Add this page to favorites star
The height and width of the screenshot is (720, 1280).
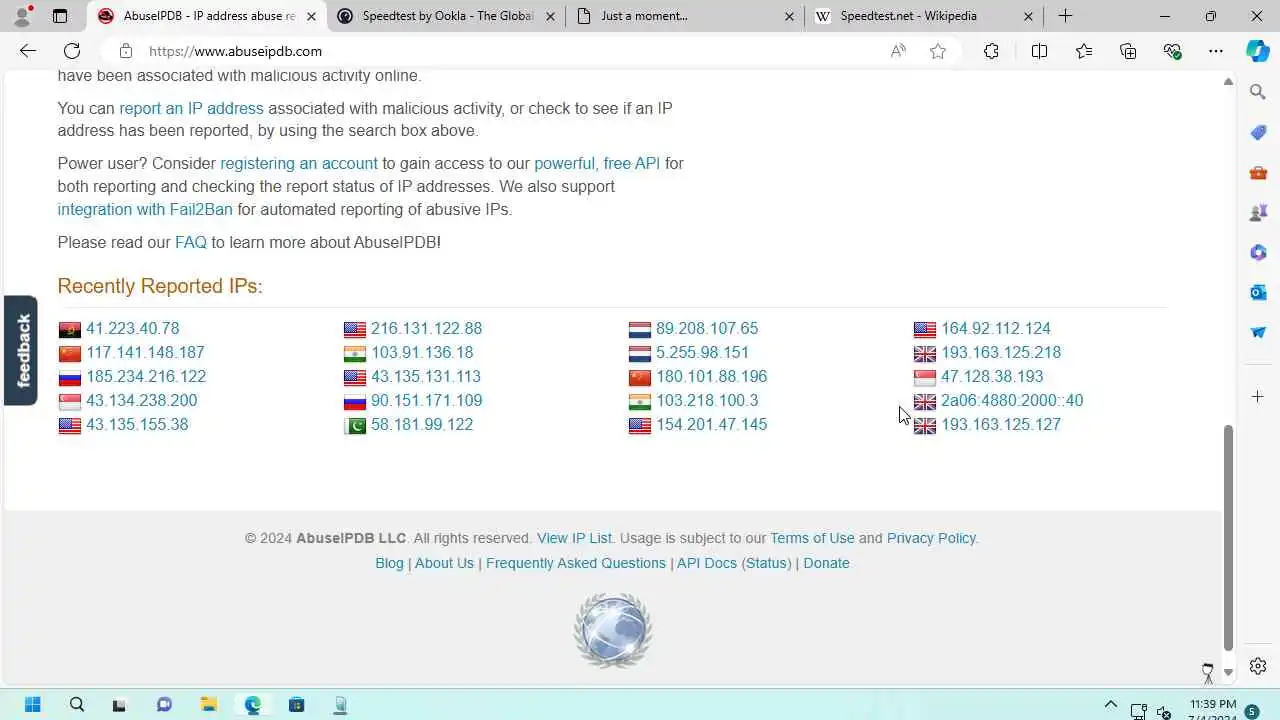click(x=938, y=51)
